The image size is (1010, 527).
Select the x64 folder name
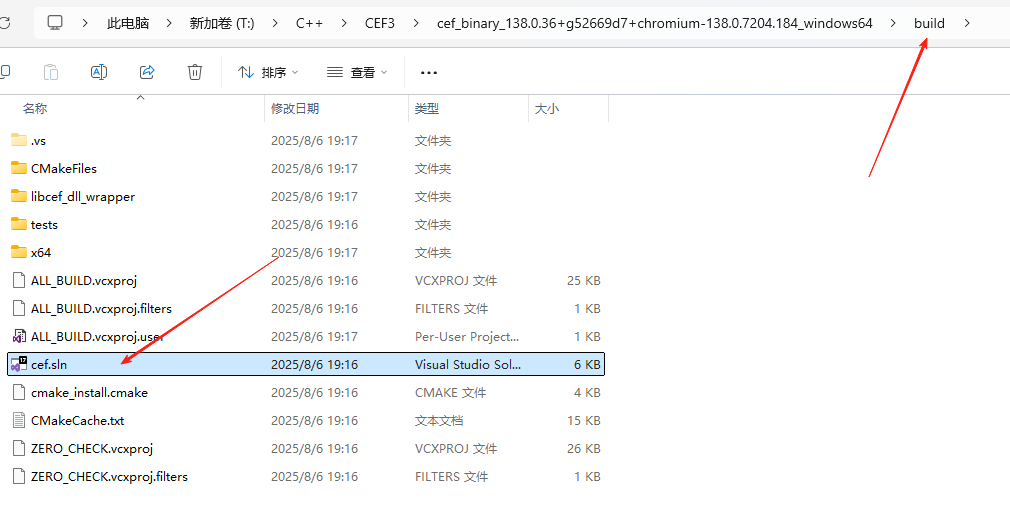(x=41, y=253)
